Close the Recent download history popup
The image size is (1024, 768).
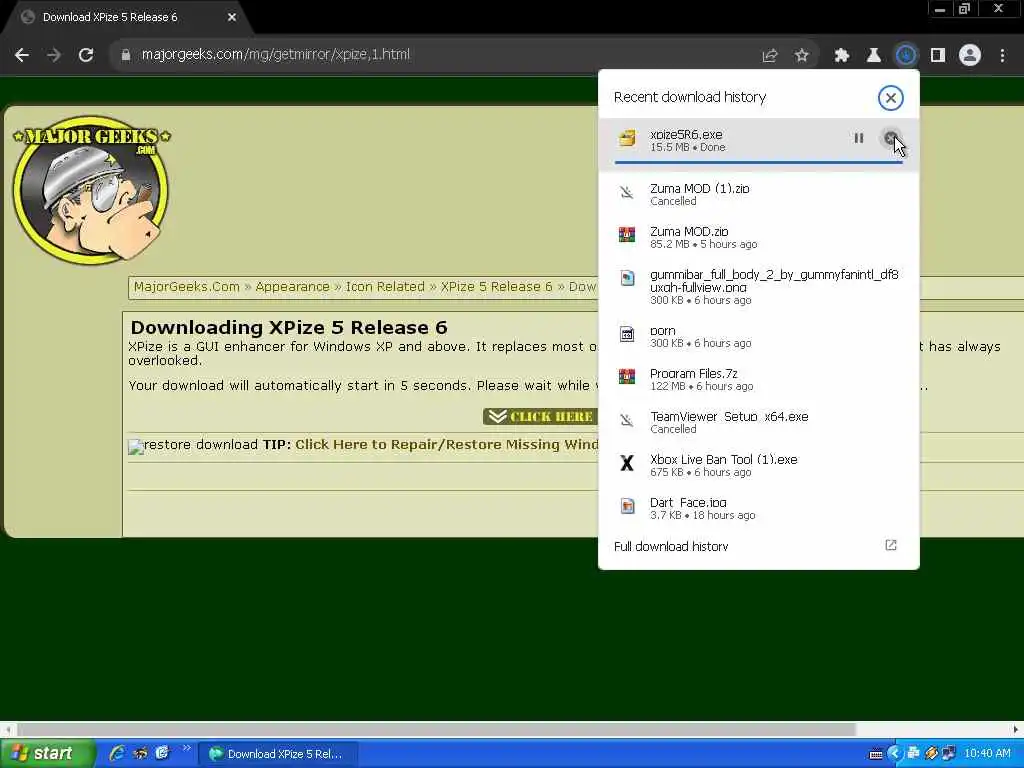[x=891, y=98]
